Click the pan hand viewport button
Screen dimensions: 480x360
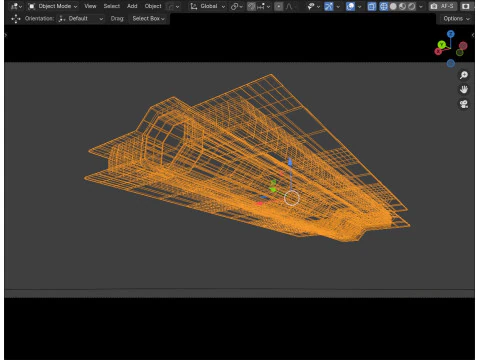pyautogui.click(x=464, y=90)
